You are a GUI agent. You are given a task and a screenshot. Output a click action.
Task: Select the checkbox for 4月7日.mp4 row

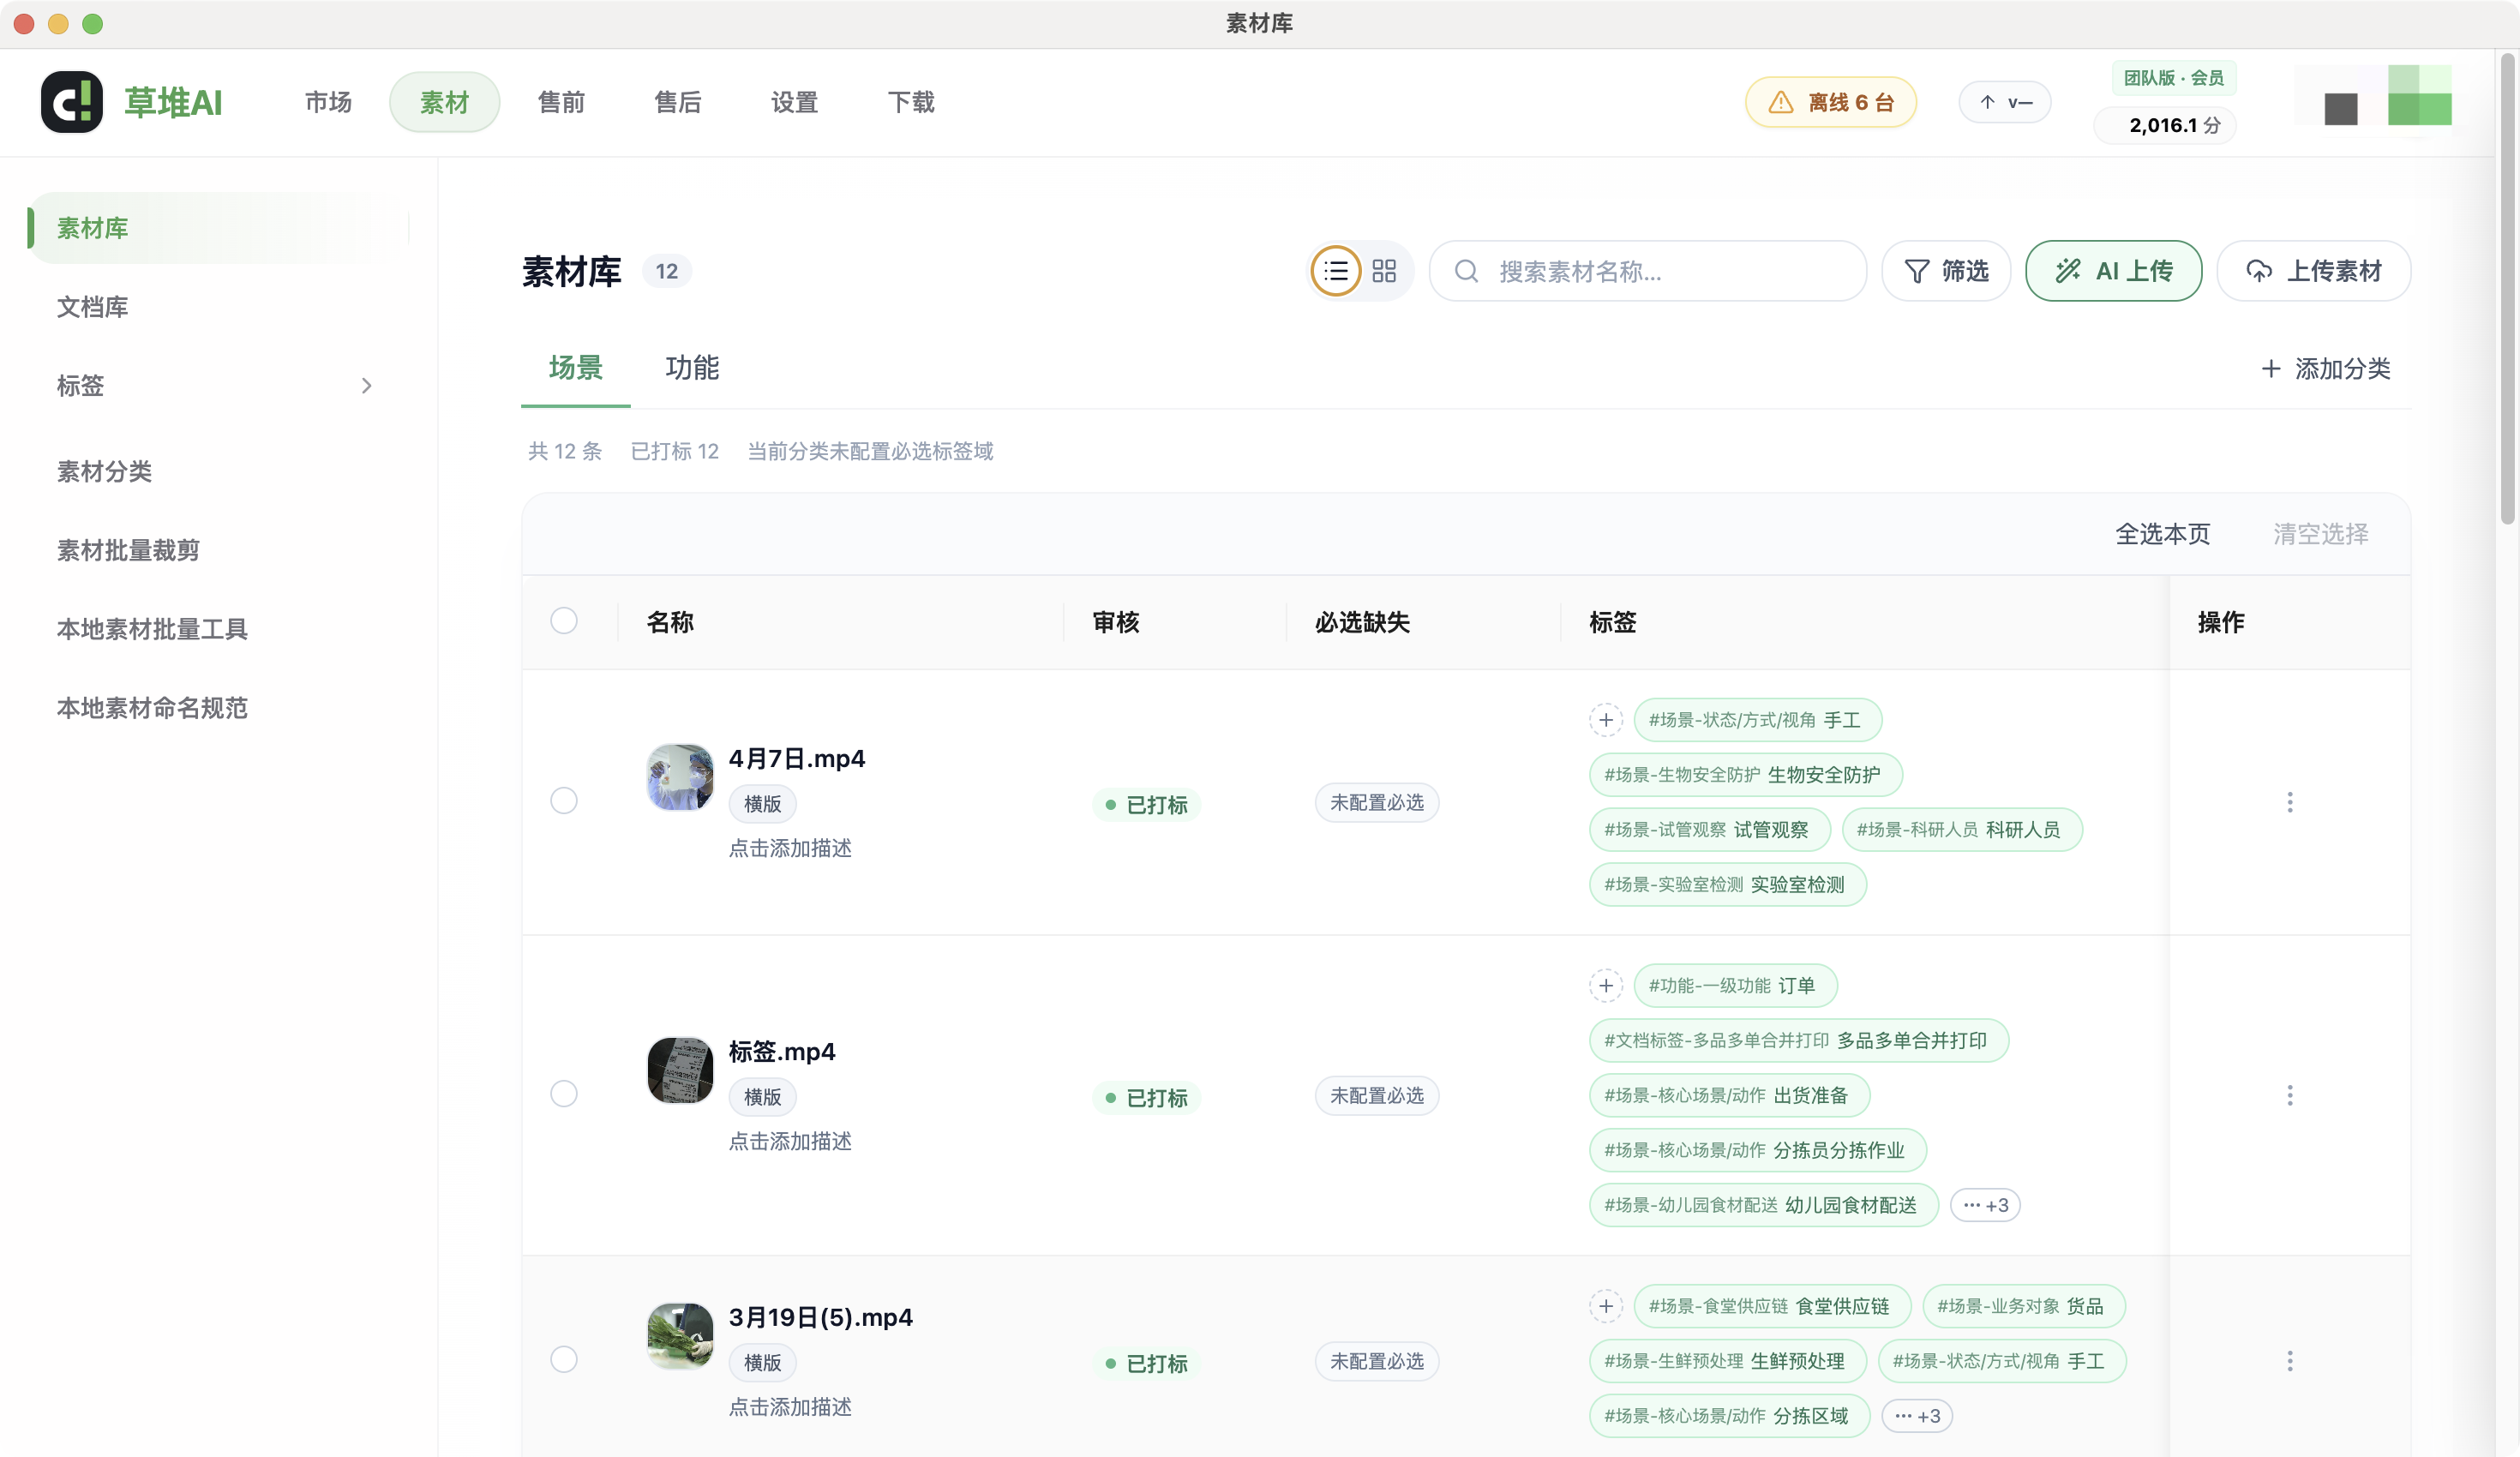coord(564,801)
